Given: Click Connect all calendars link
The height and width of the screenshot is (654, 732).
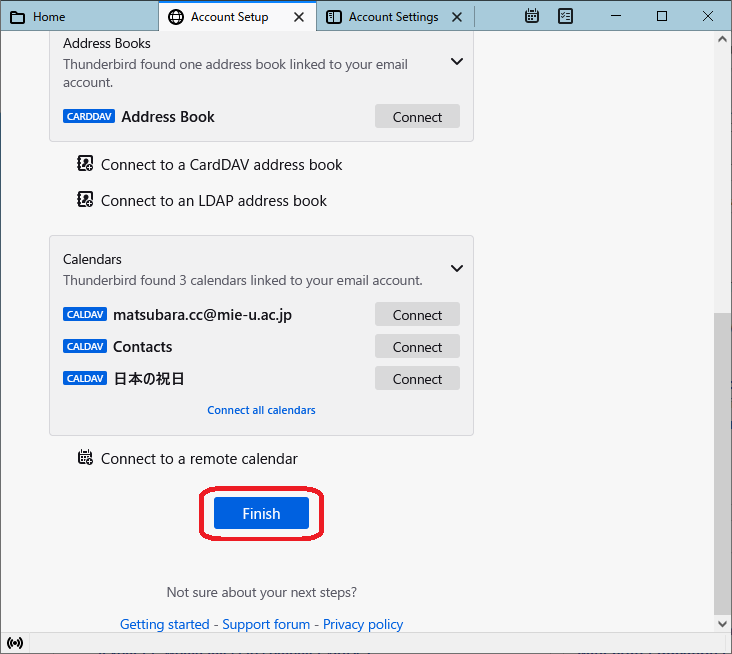Looking at the screenshot, I should click(x=261, y=410).
